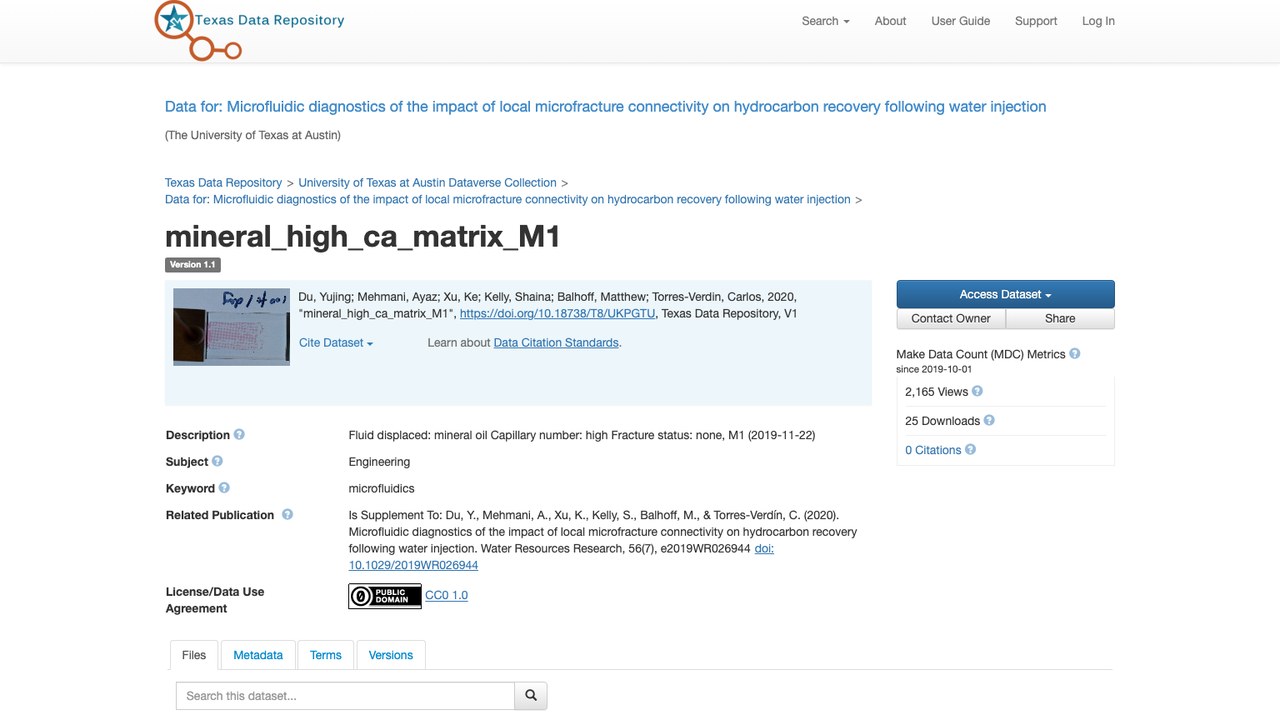1280x720 pixels.
Task: Open the dataset thumbnail image
Action: [x=231, y=327]
